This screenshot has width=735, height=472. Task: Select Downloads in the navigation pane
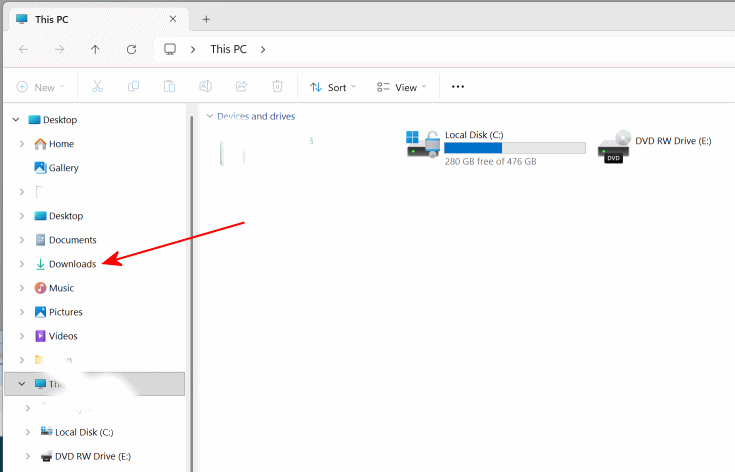pos(72,264)
